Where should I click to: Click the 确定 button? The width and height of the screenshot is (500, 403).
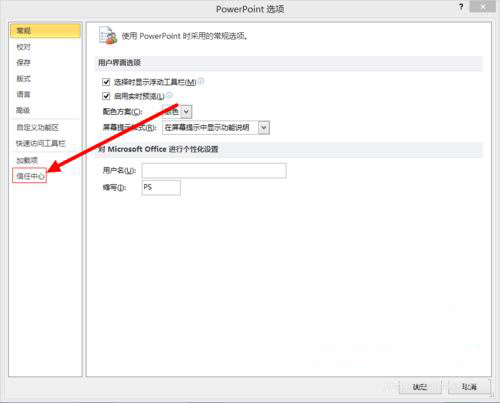420,387
